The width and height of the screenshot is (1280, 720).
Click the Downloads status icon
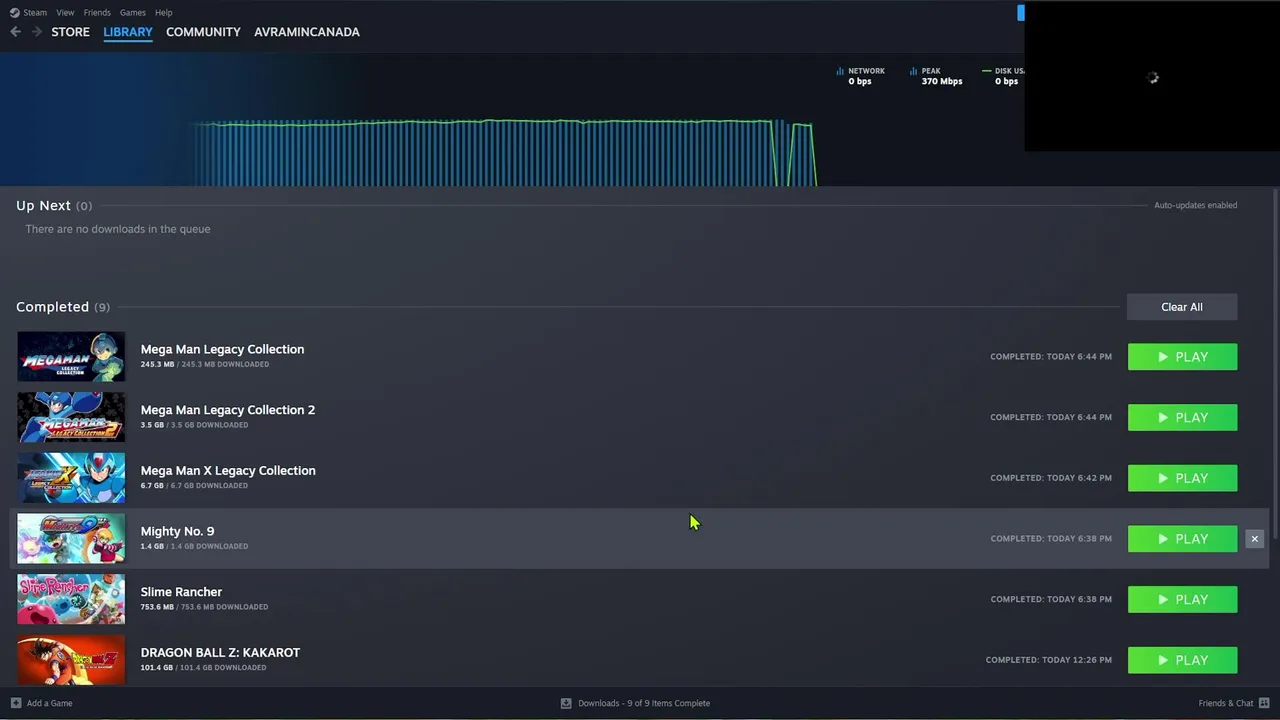pyautogui.click(x=566, y=703)
